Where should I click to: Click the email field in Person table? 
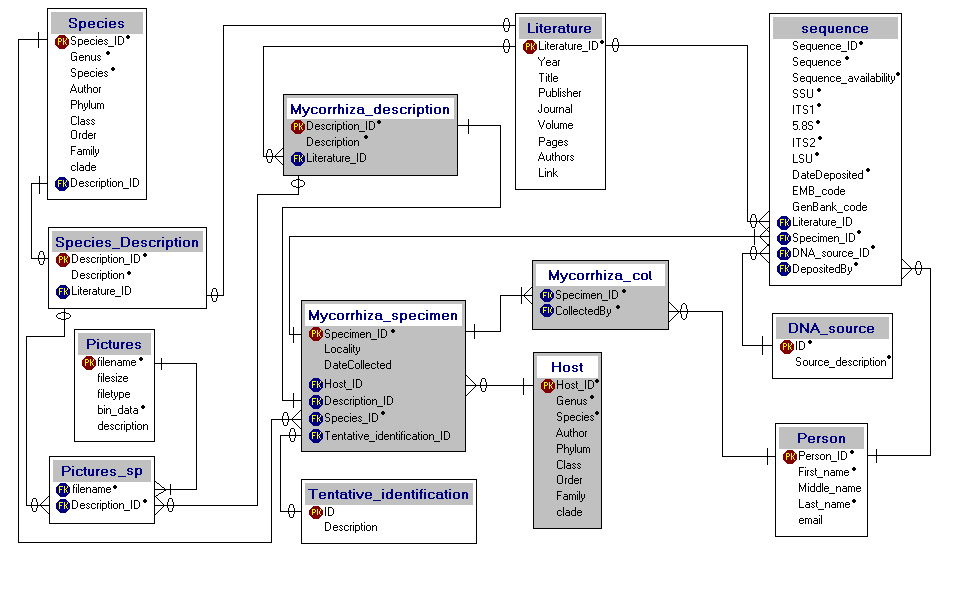811,520
